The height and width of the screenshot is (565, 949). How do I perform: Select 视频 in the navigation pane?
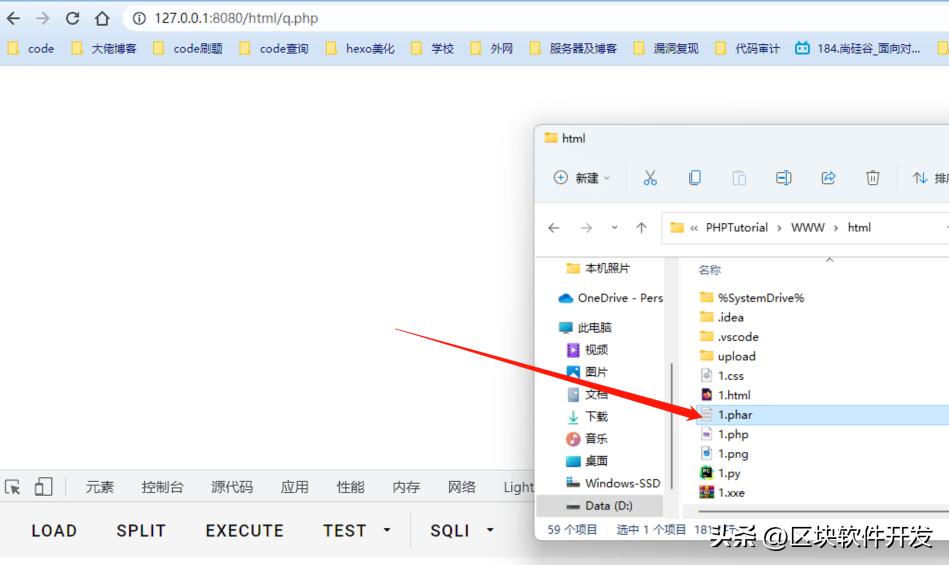(587, 350)
